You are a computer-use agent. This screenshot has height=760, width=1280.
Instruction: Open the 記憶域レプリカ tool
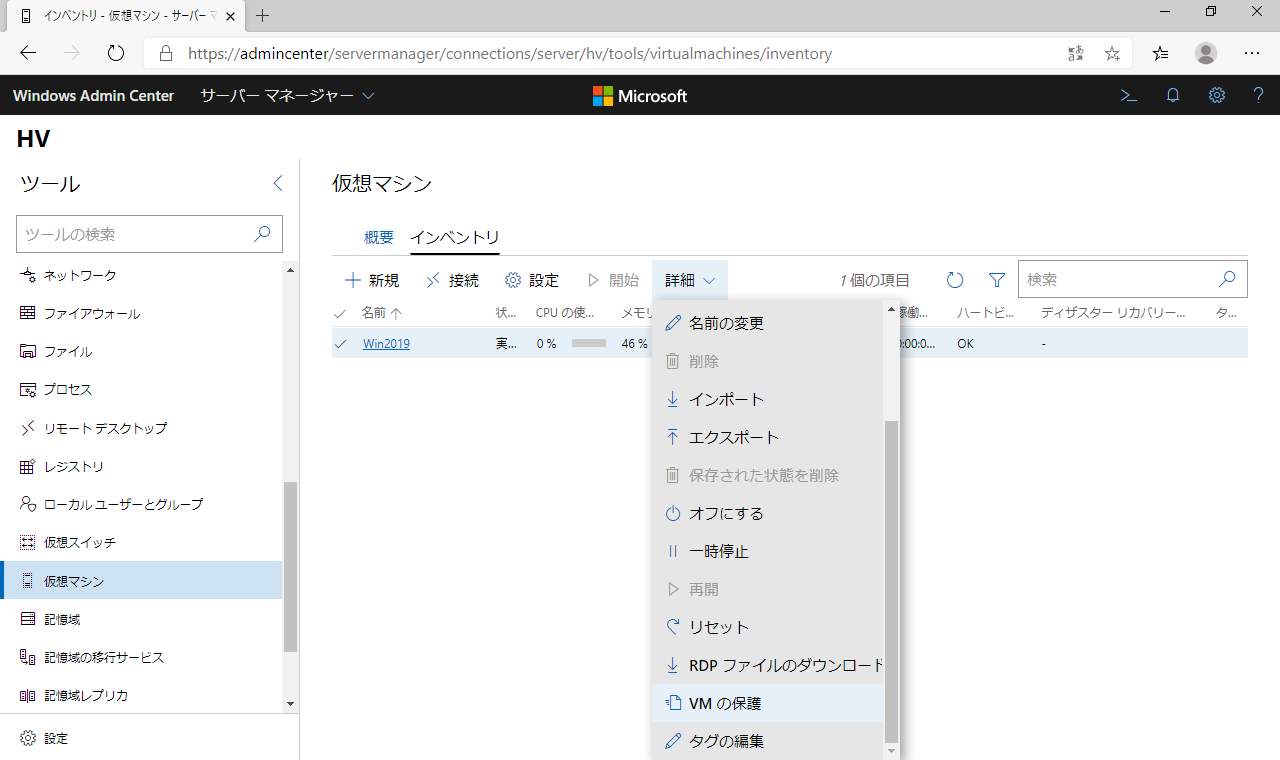click(141, 695)
